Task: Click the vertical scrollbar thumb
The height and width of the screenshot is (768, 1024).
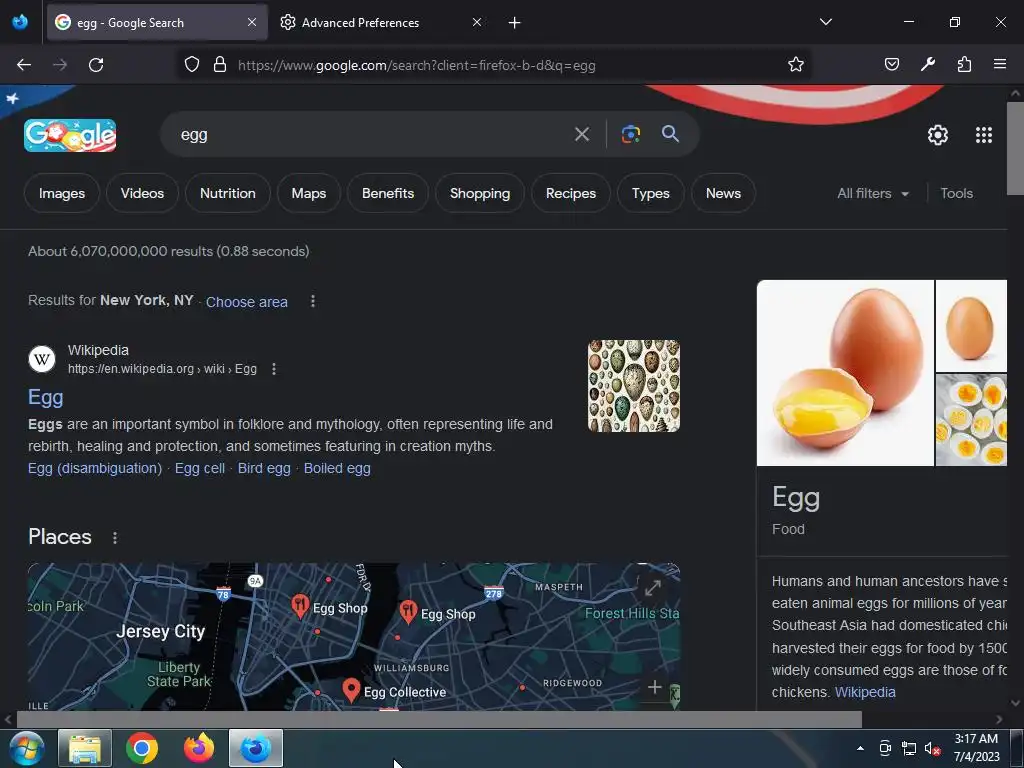Action: coord(1015,148)
